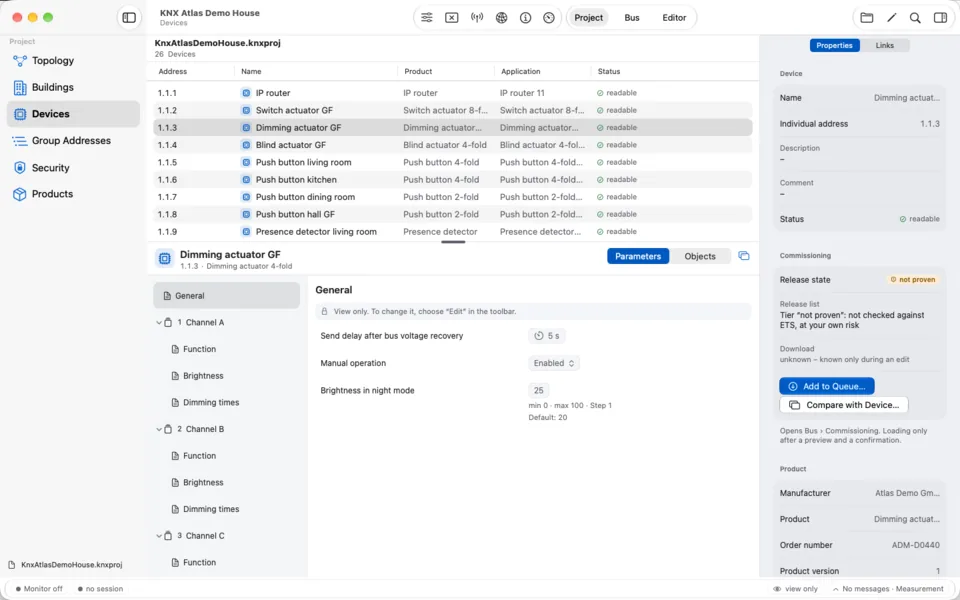
Task: Open Topology in the sidebar
Action: click(73, 61)
